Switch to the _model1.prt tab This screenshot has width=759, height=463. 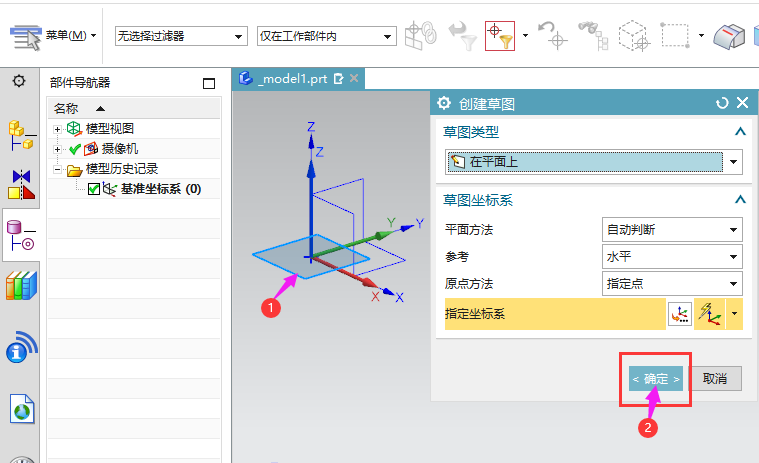[292, 78]
